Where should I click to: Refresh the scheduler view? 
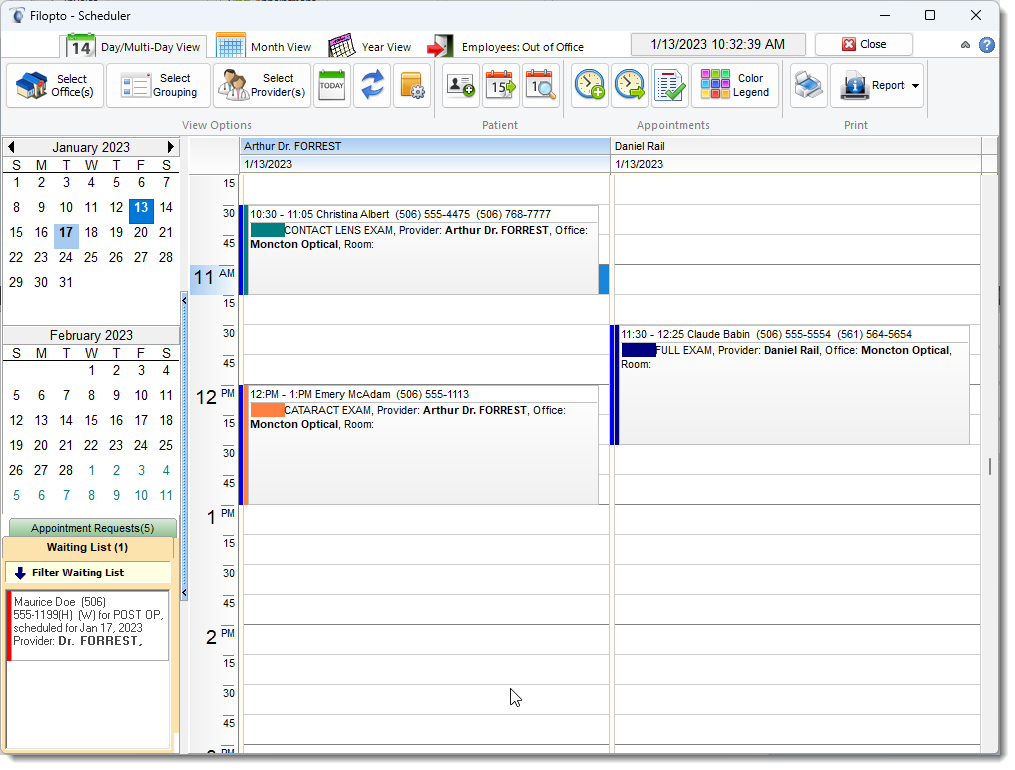point(372,86)
